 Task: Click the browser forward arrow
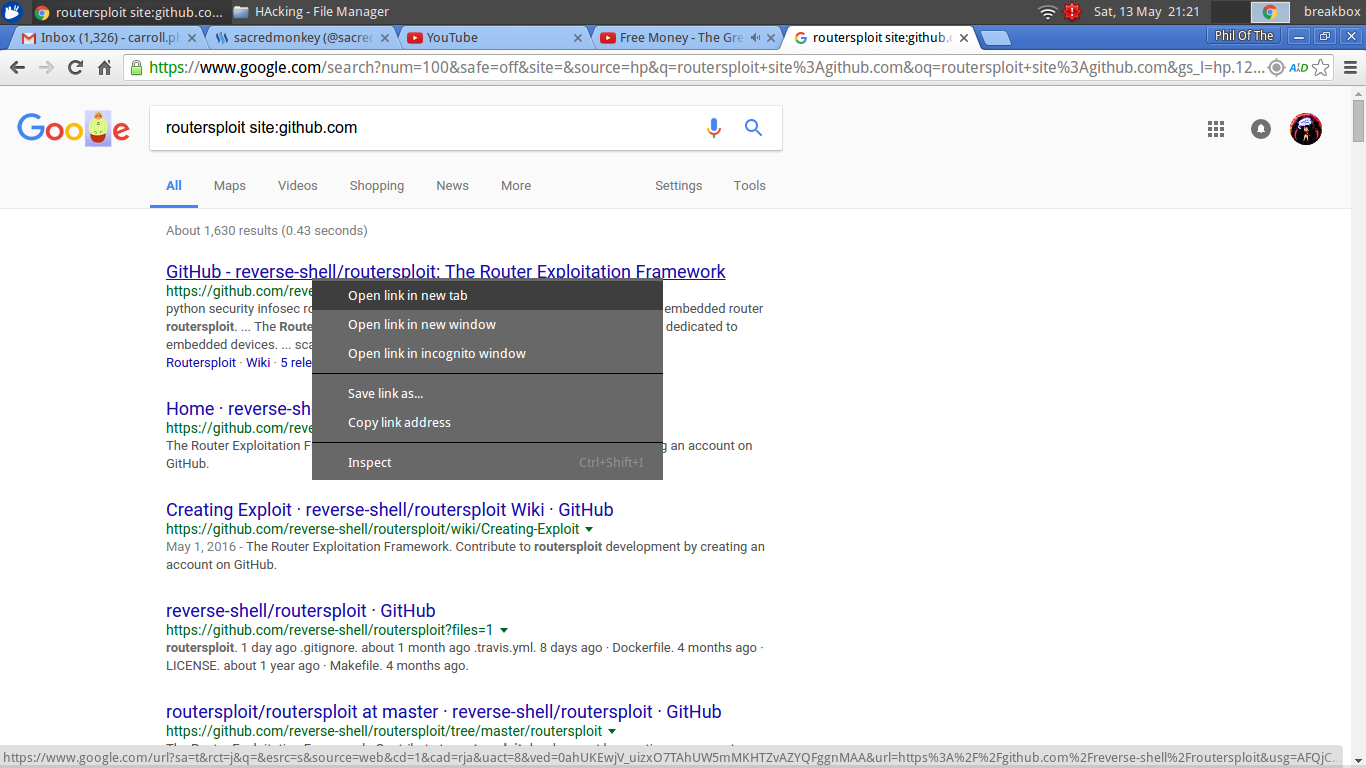[46, 68]
